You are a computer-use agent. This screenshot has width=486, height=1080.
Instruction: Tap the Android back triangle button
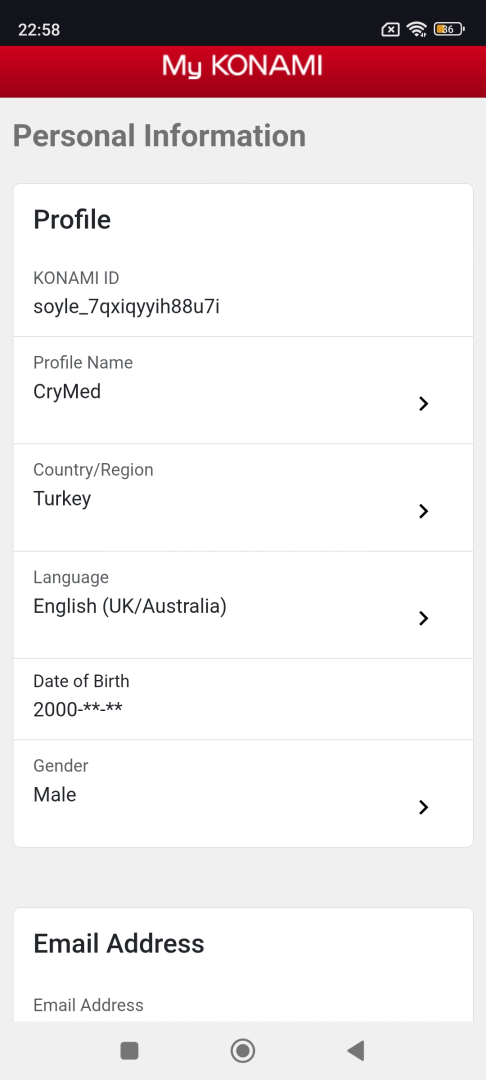pyautogui.click(x=355, y=1050)
